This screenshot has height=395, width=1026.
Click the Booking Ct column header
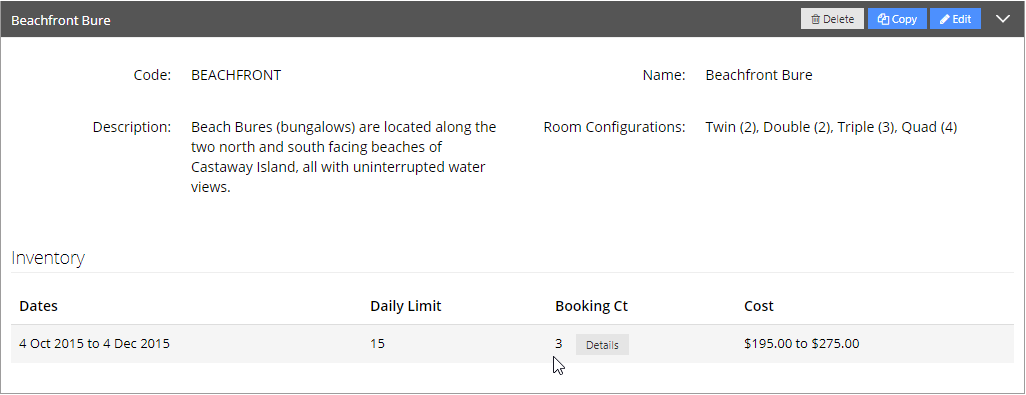pos(592,306)
